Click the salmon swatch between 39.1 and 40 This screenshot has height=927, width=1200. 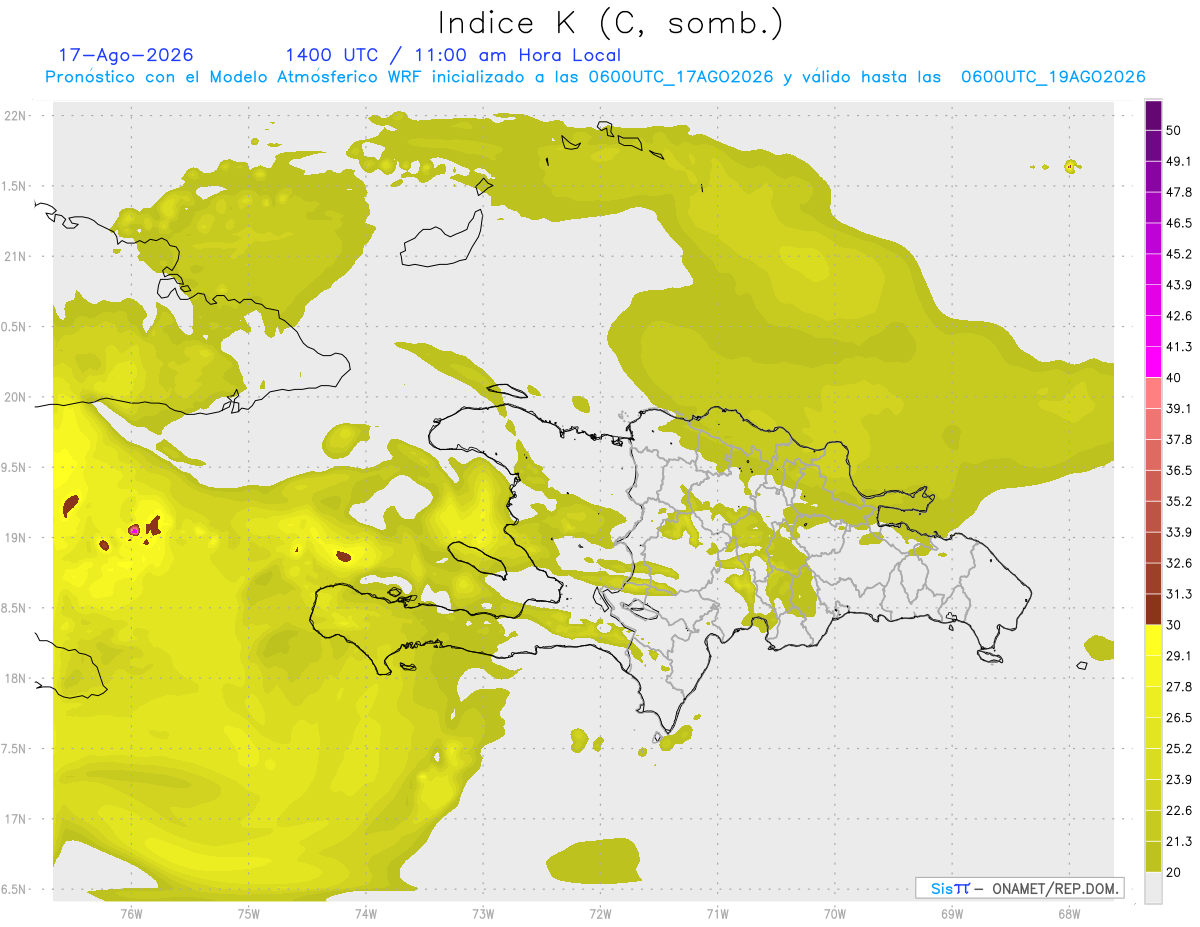[1153, 393]
